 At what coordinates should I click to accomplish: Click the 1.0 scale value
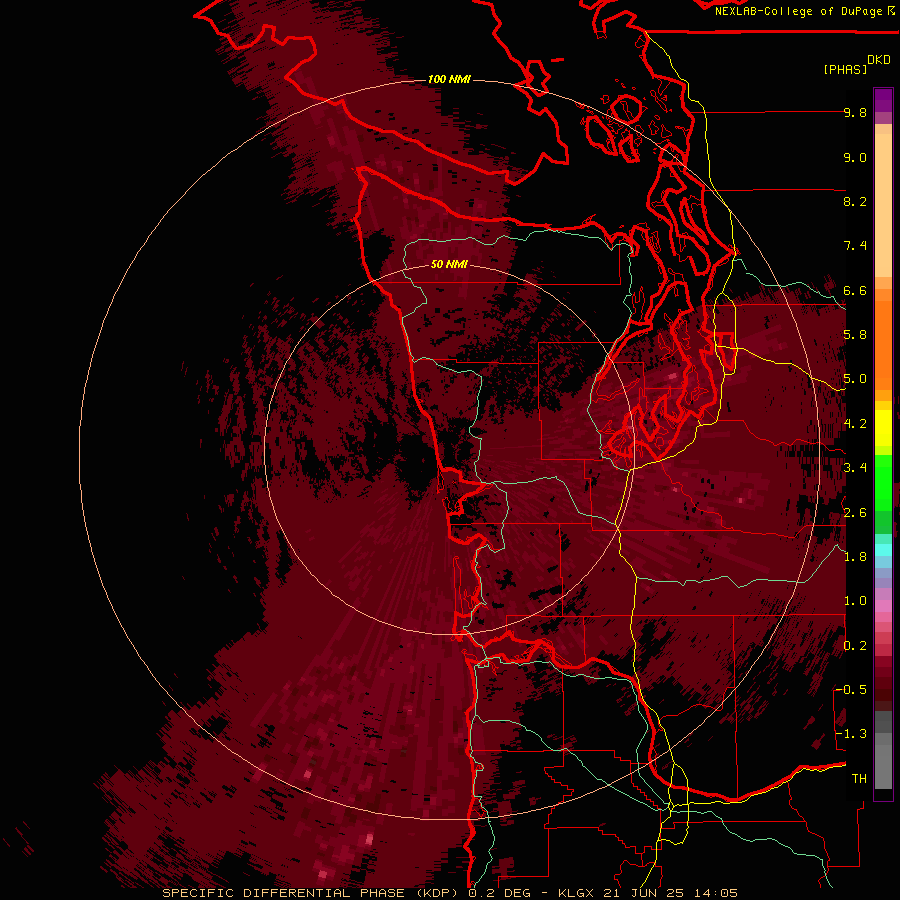(x=855, y=601)
